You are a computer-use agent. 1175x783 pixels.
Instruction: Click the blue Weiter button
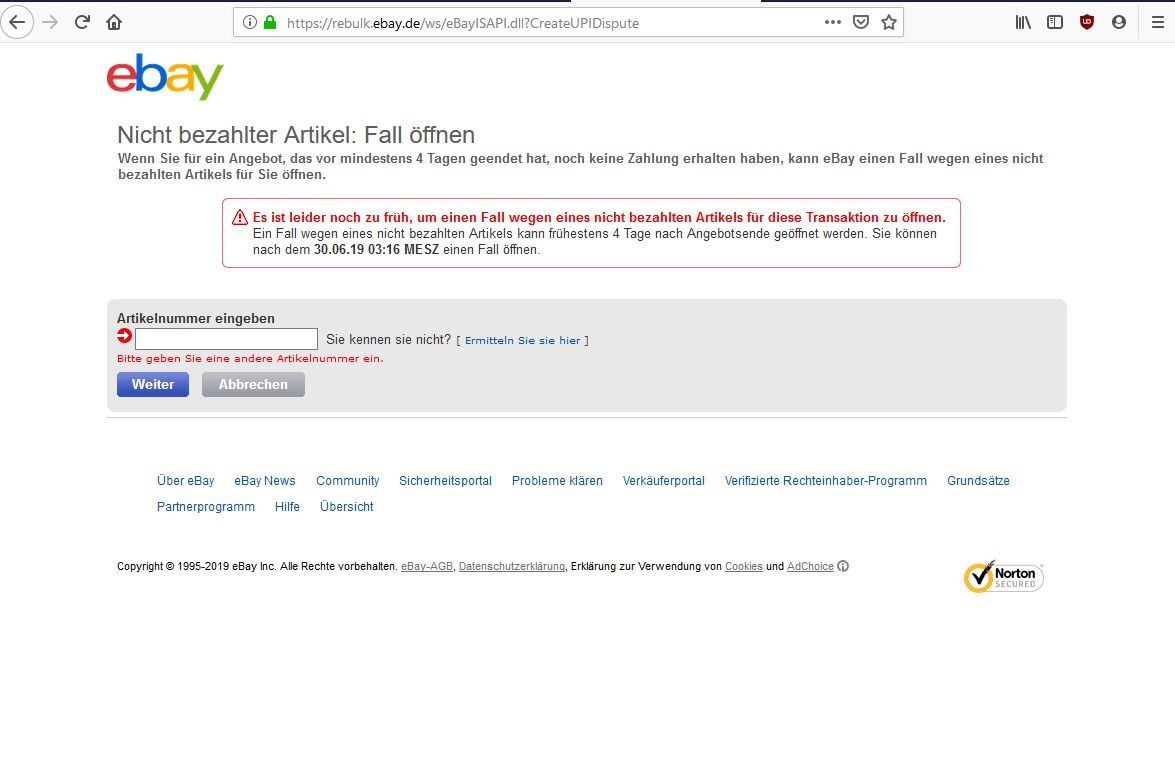point(153,384)
